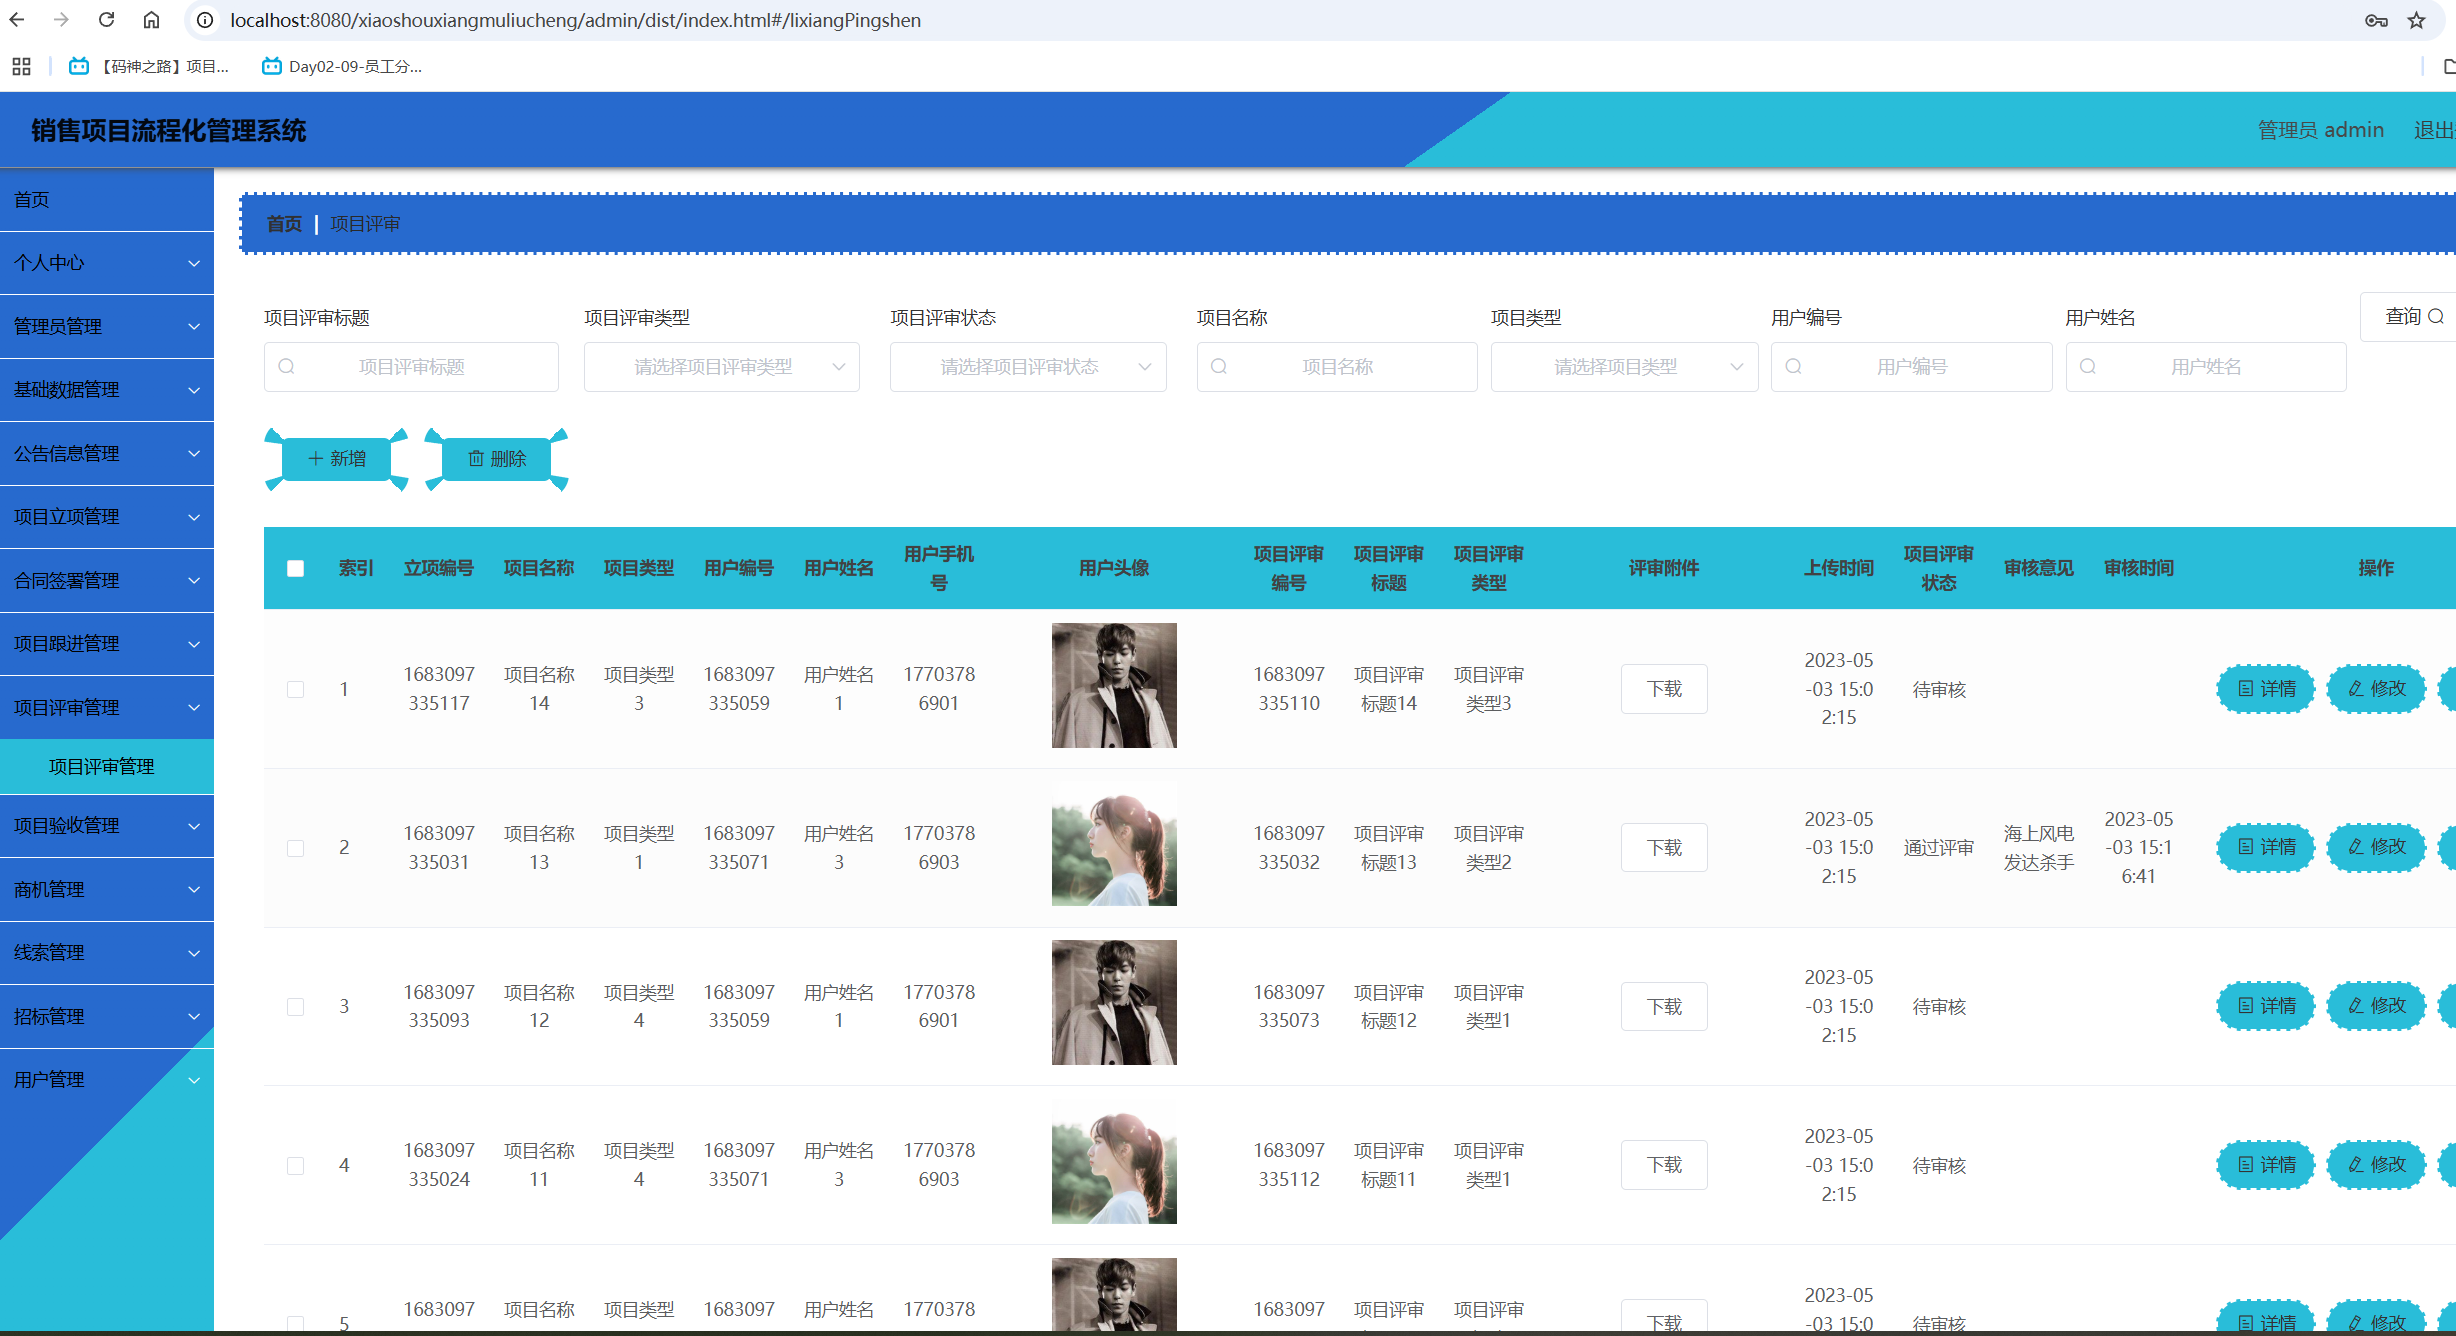This screenshot has height=1336, width=2456.
Task: Open the apps grid in bookmarks bar
Action: coord(21,66)
